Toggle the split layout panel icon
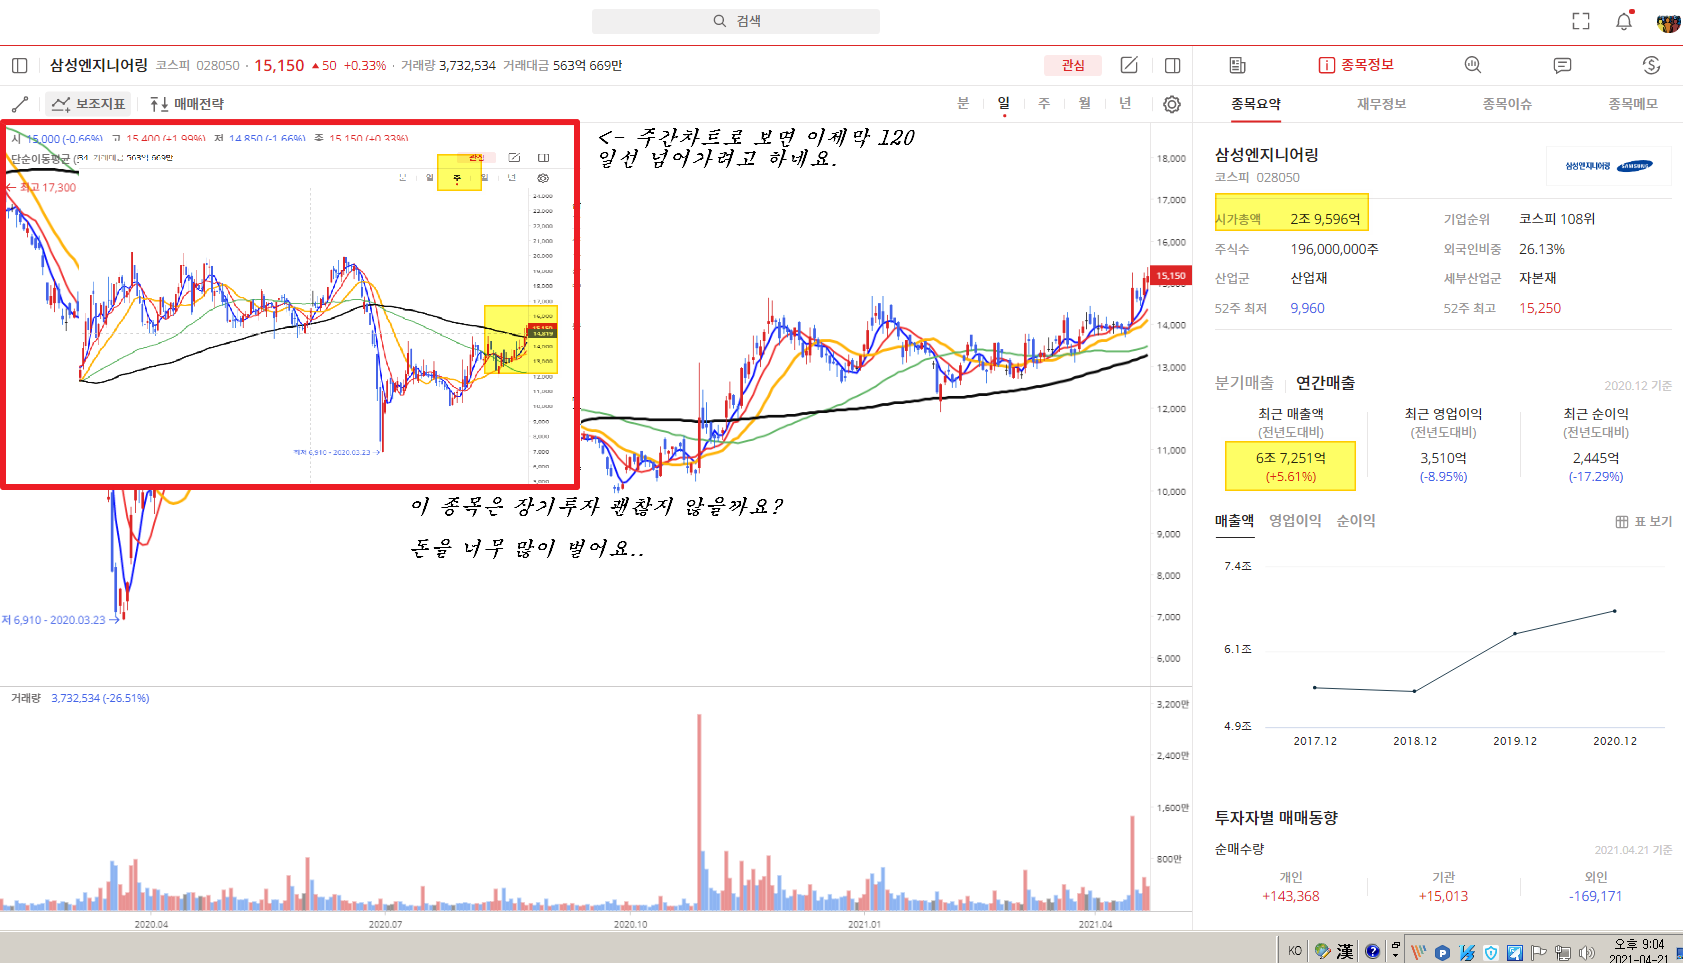This screenshot has width=1683, height=963. click(x=1172, y=65)
